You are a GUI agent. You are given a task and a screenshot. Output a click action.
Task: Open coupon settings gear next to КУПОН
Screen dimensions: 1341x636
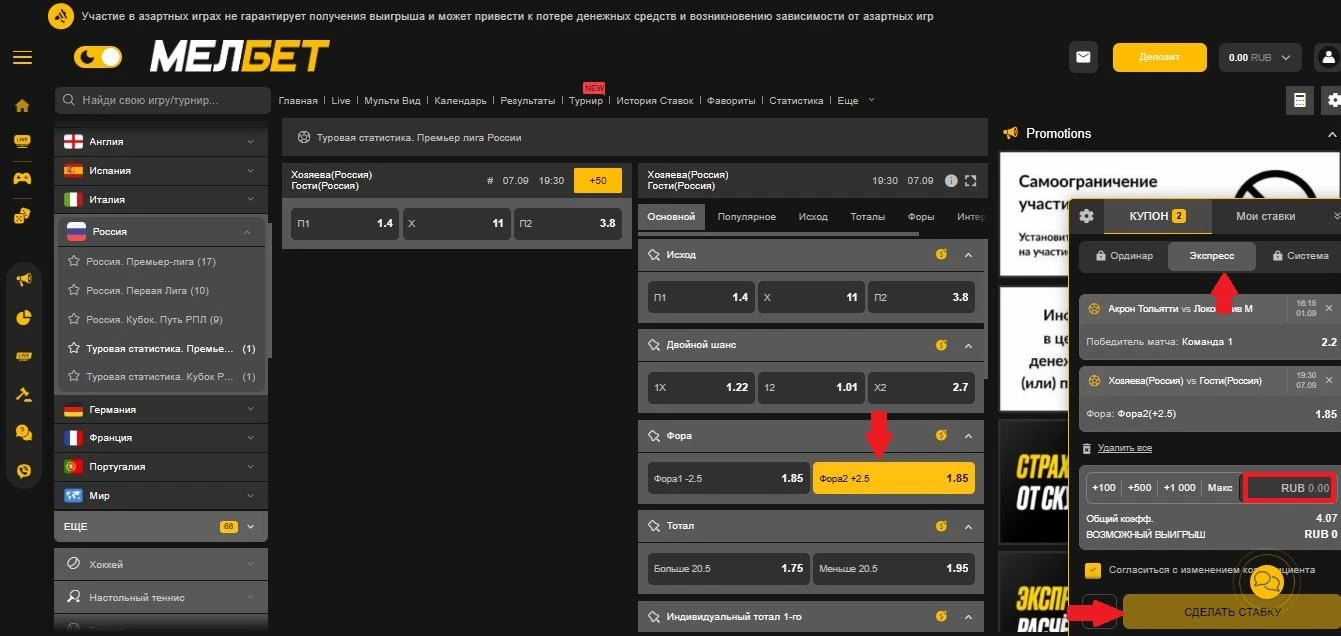[1086, 216]
